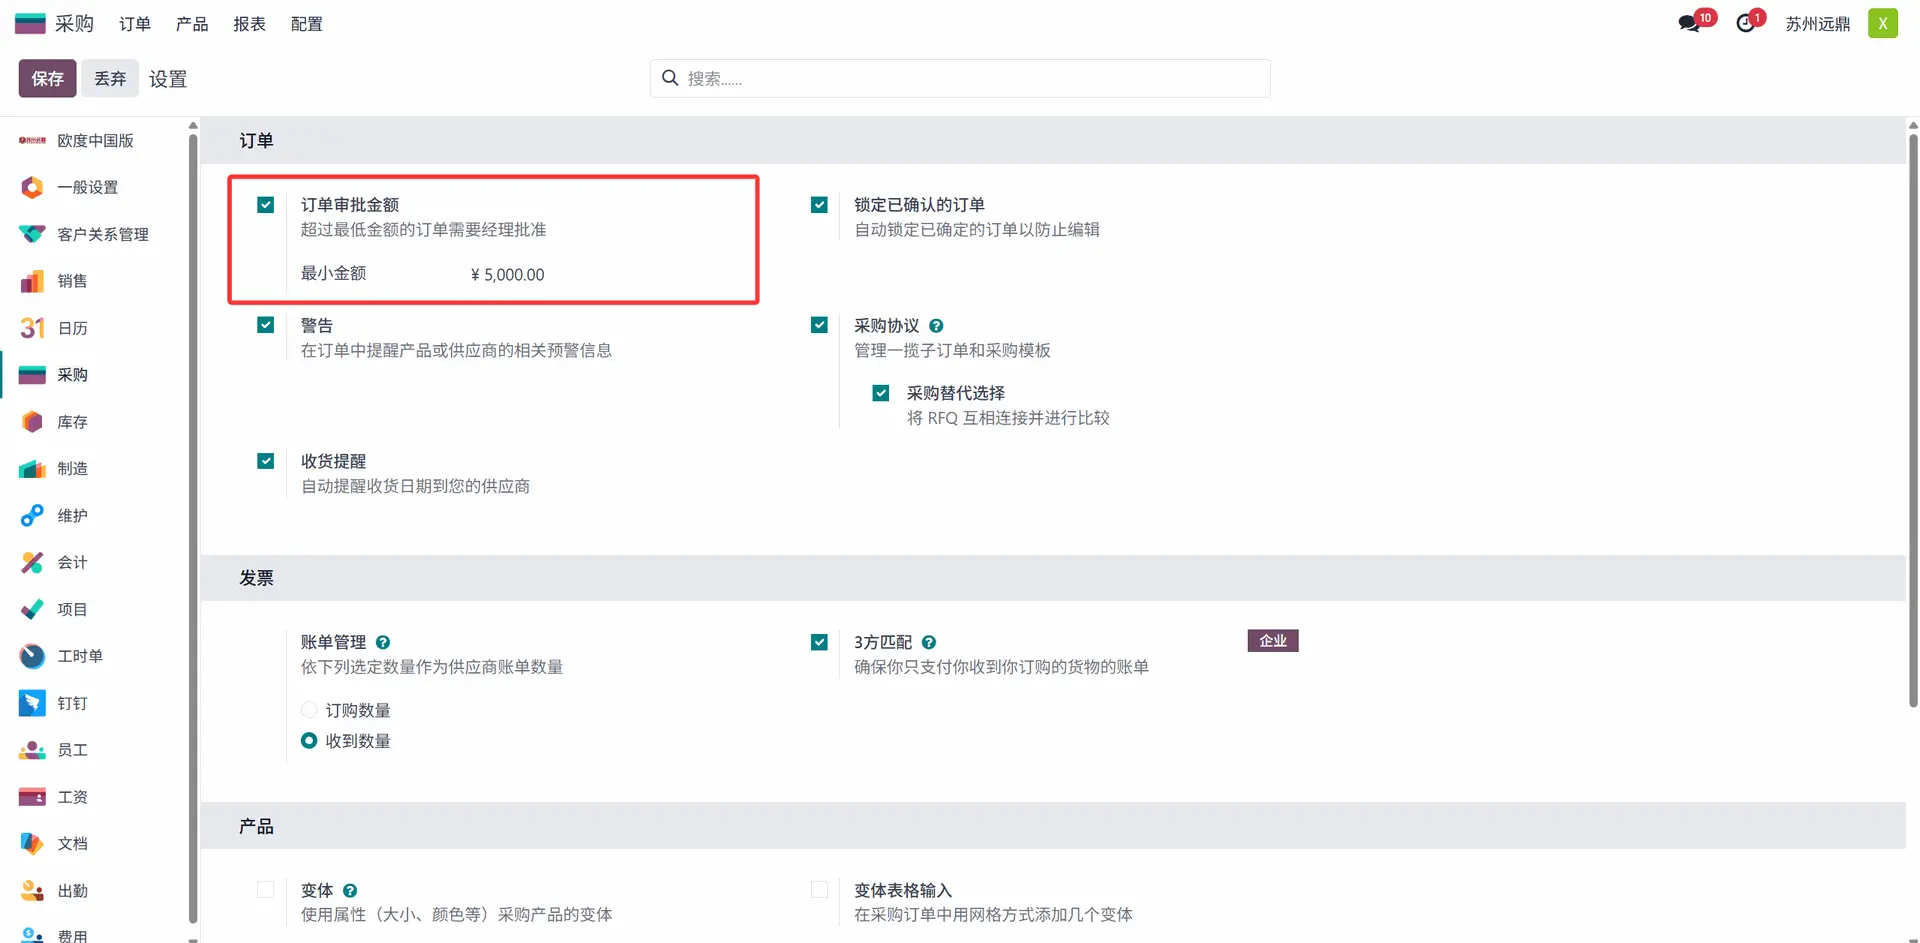
Task: Open the 报表 menu
Action: click(x=249, y=24)
